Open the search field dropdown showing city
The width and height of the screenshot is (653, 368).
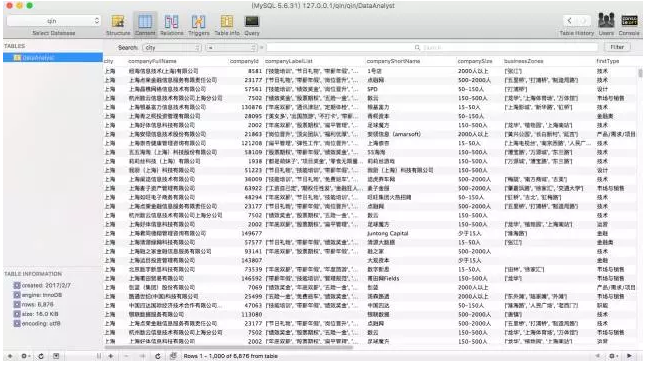point(172,48)
